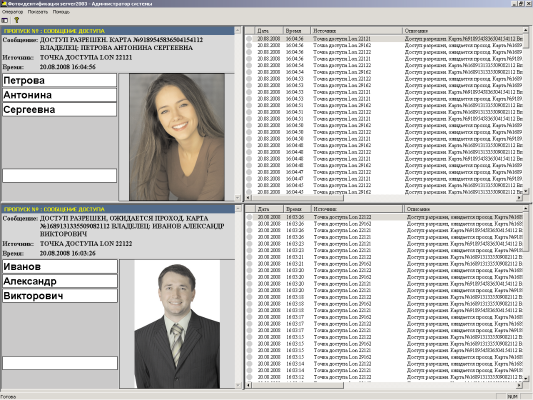Select the Иванов surname field
533x400 pixels.
point(60,267)
